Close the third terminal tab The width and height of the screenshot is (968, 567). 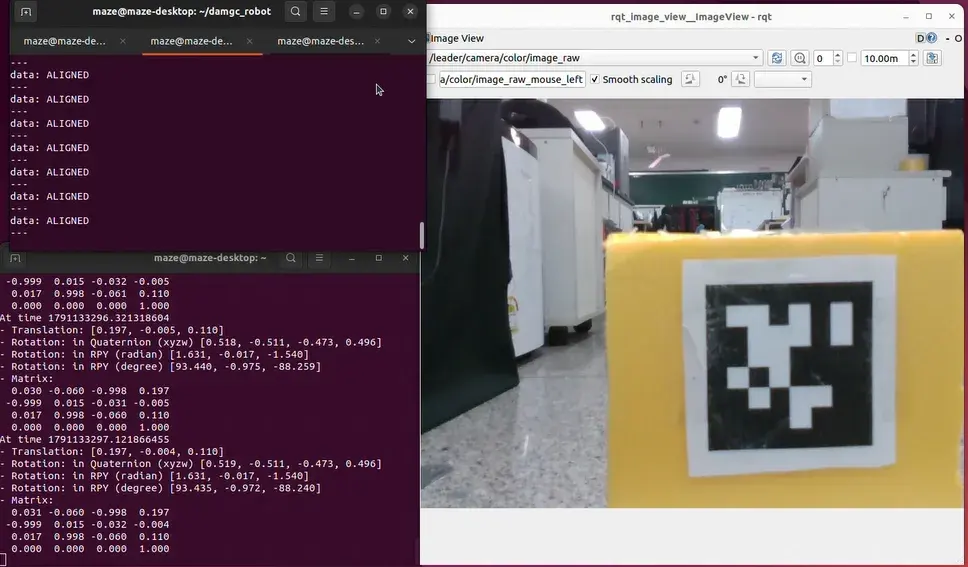(377, 41)
